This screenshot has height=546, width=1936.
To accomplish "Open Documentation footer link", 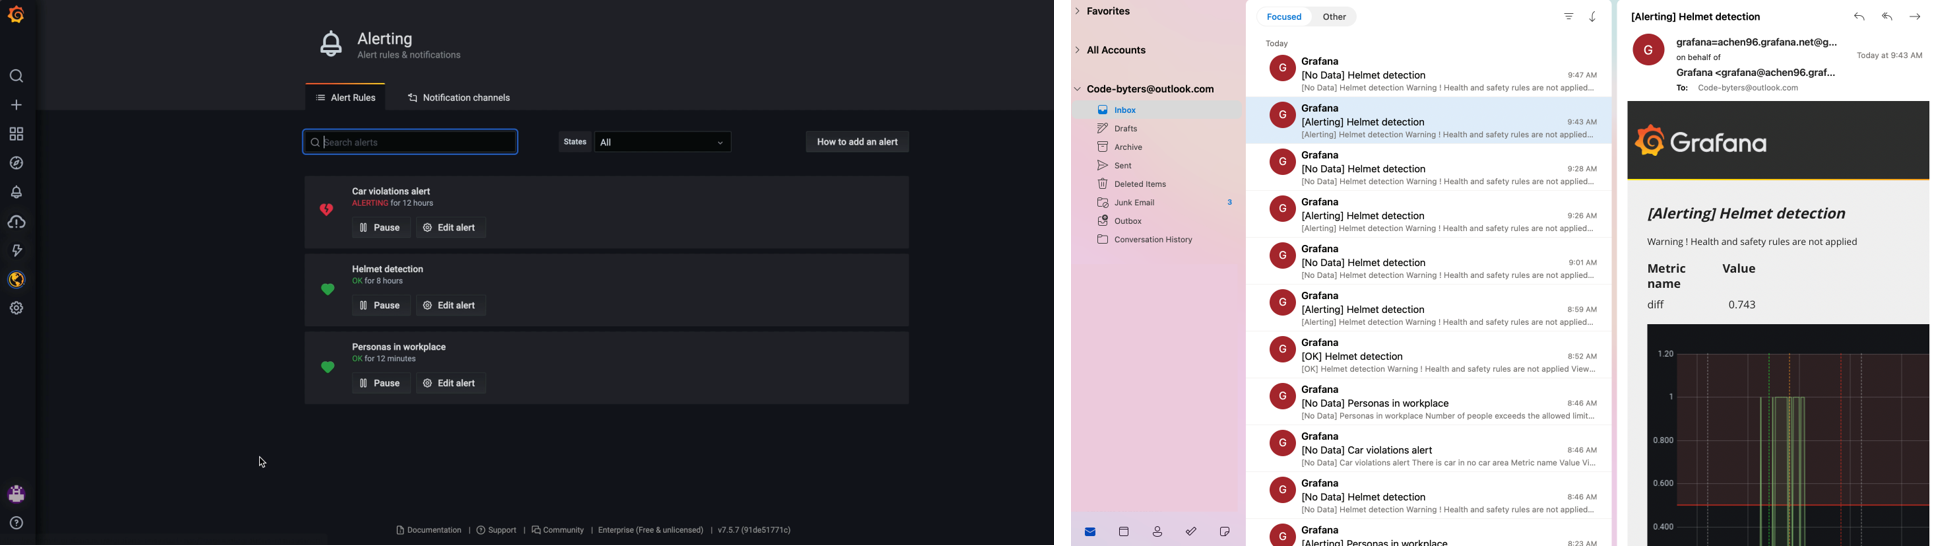I will pyautogui.click(x=429, y=530).
